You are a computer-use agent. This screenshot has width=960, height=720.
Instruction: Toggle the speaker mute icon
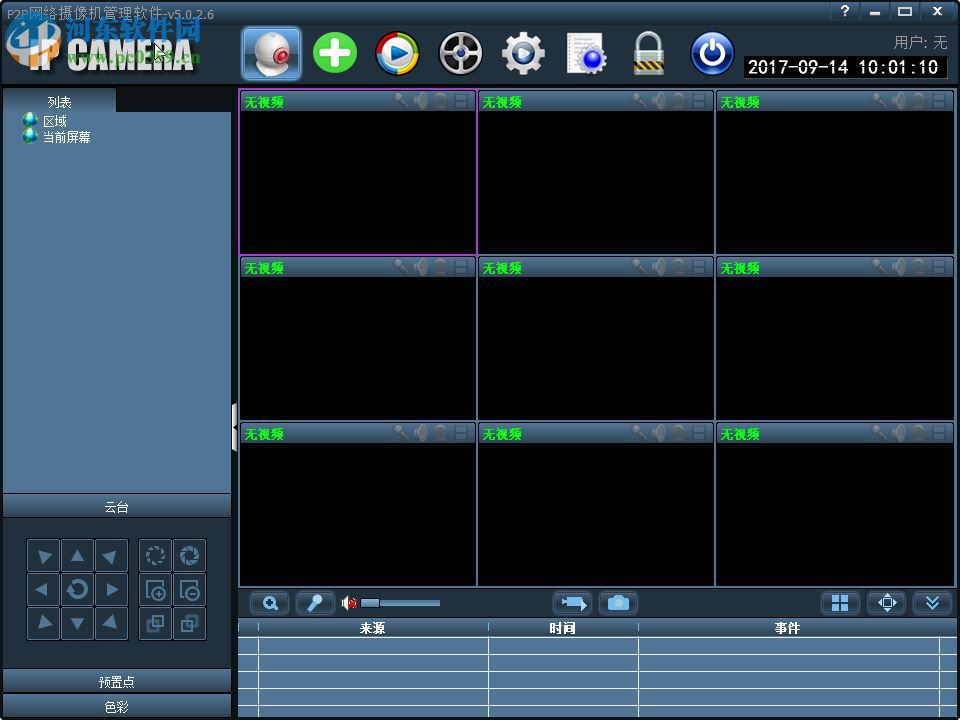[x=349, y=603]
